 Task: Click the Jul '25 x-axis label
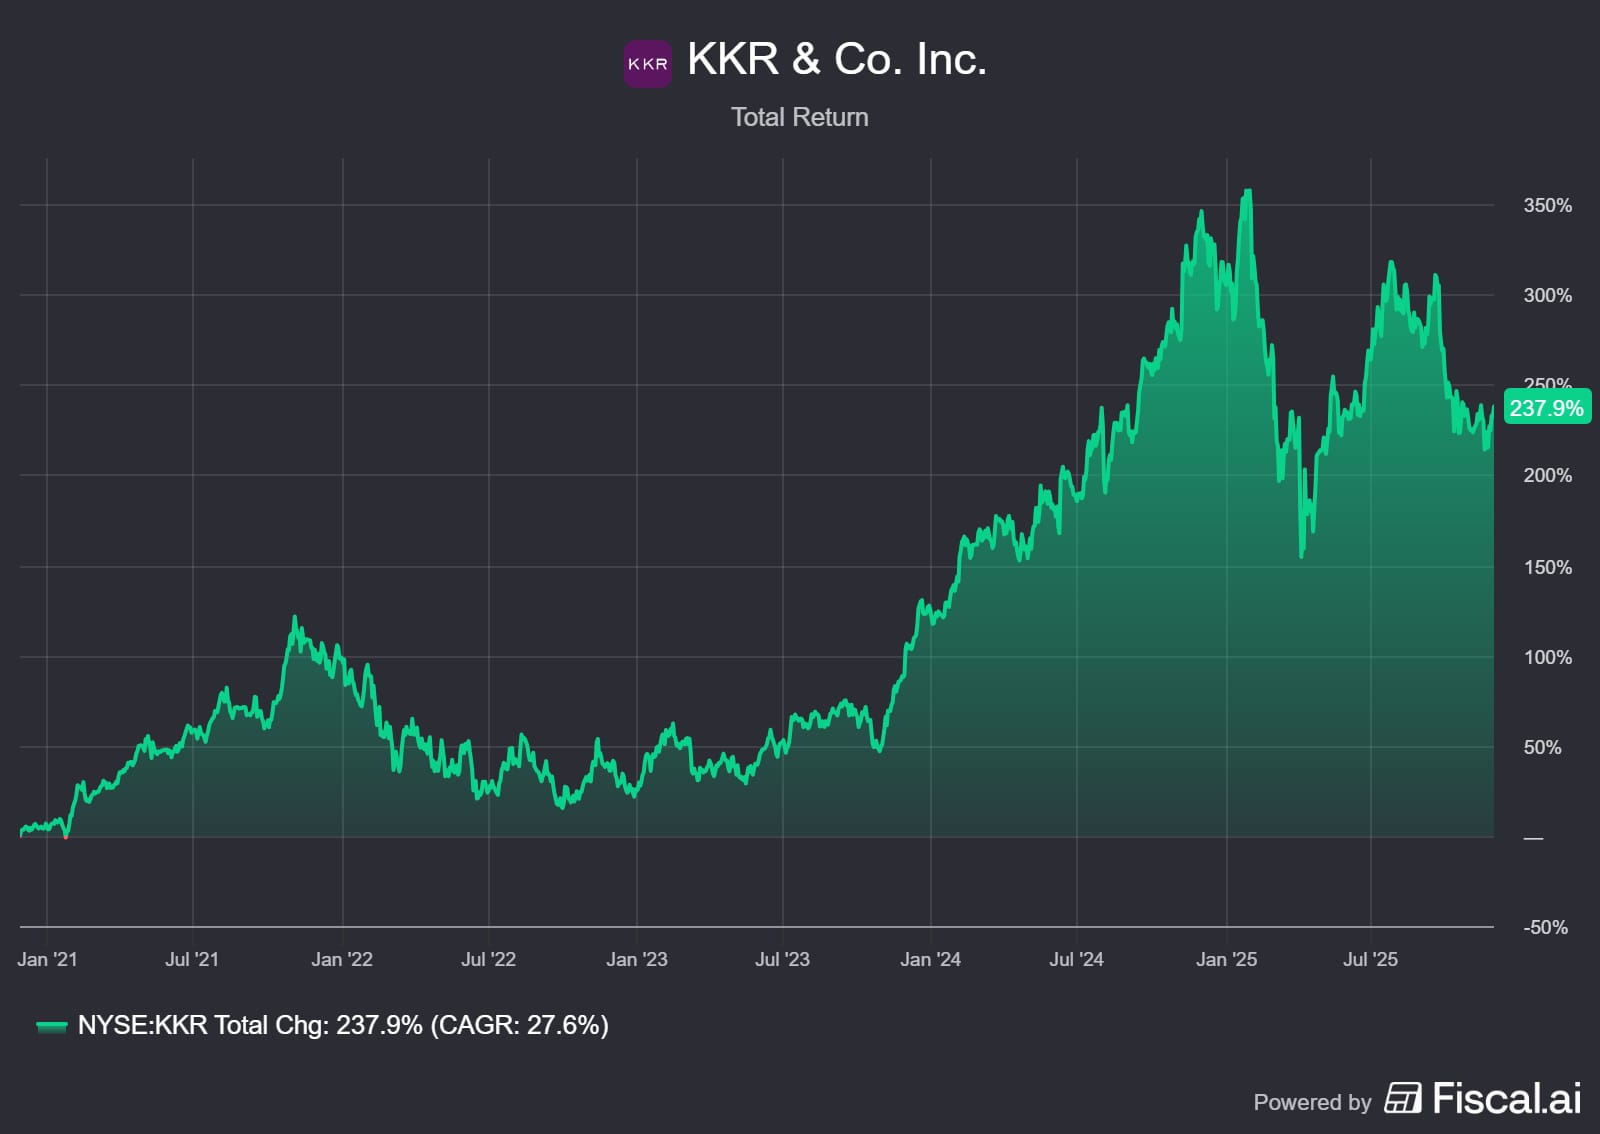tap(1370, 959)
